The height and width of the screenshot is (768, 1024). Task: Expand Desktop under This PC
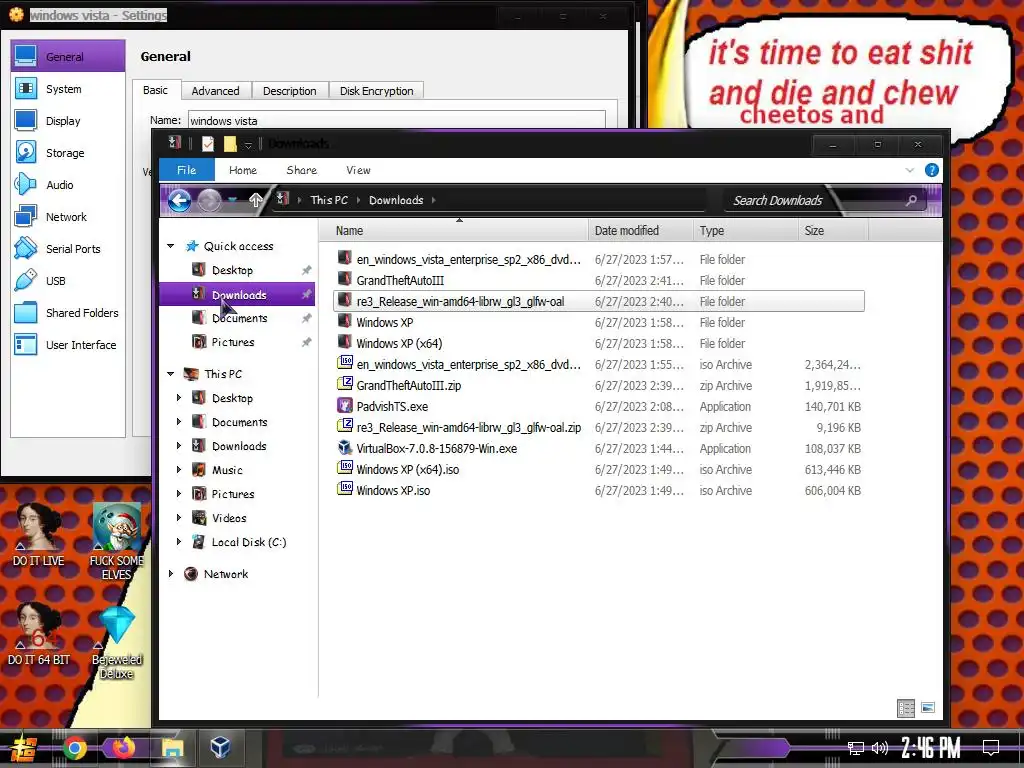click(x=179, y=398)
